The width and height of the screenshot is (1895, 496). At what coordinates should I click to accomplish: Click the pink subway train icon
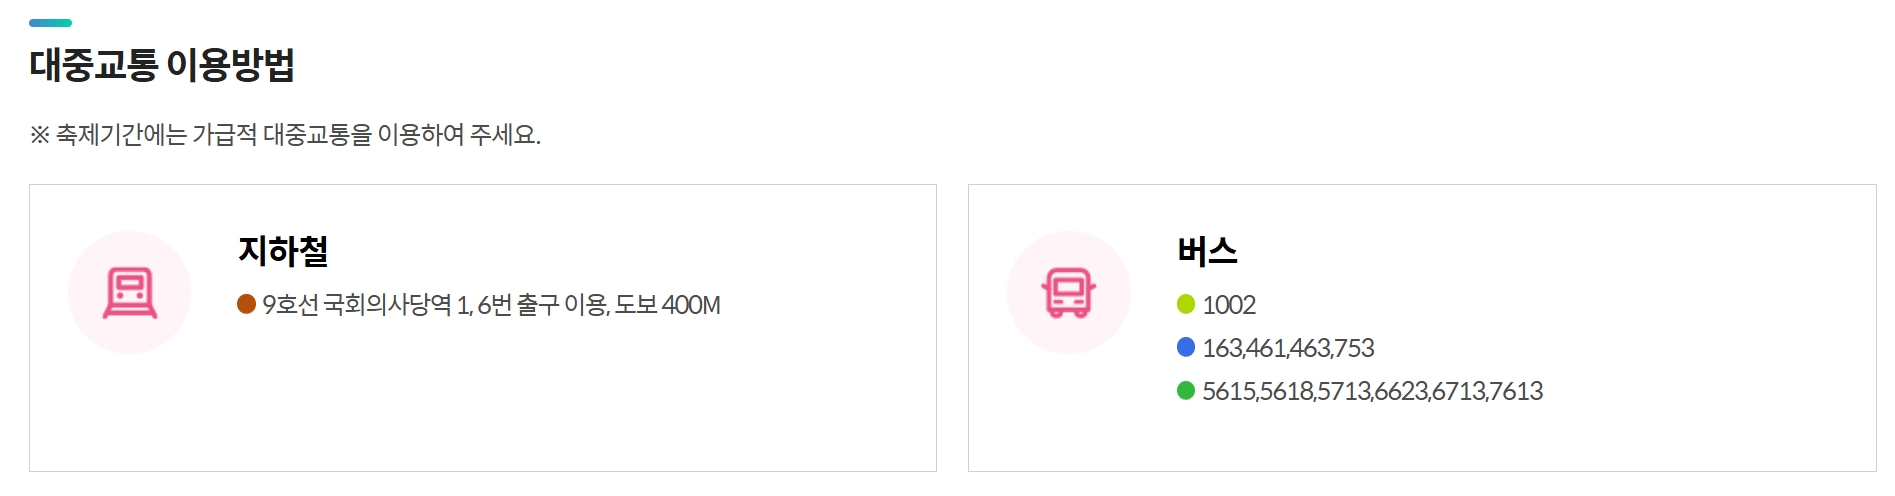[130, 293]
